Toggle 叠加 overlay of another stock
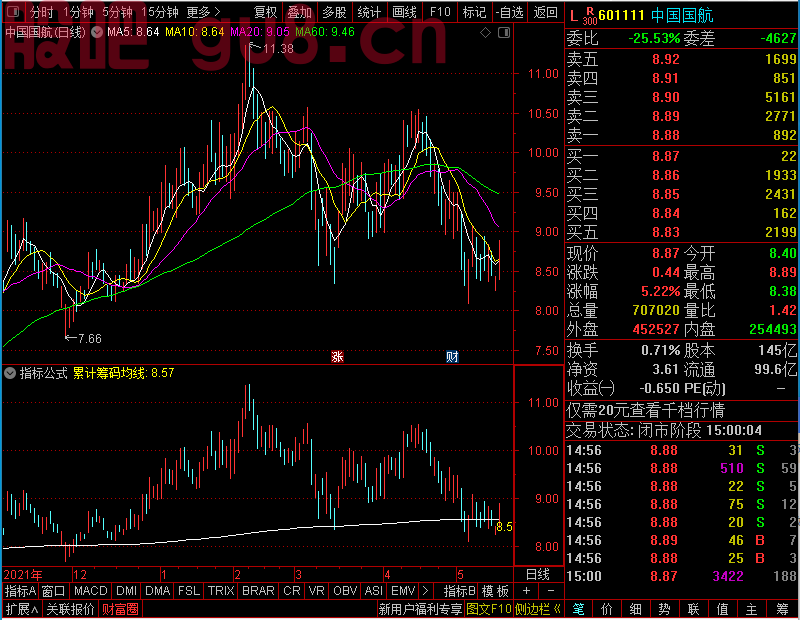Image resolution: width=800 pixels, height=620 pixels. coord(299,12)
